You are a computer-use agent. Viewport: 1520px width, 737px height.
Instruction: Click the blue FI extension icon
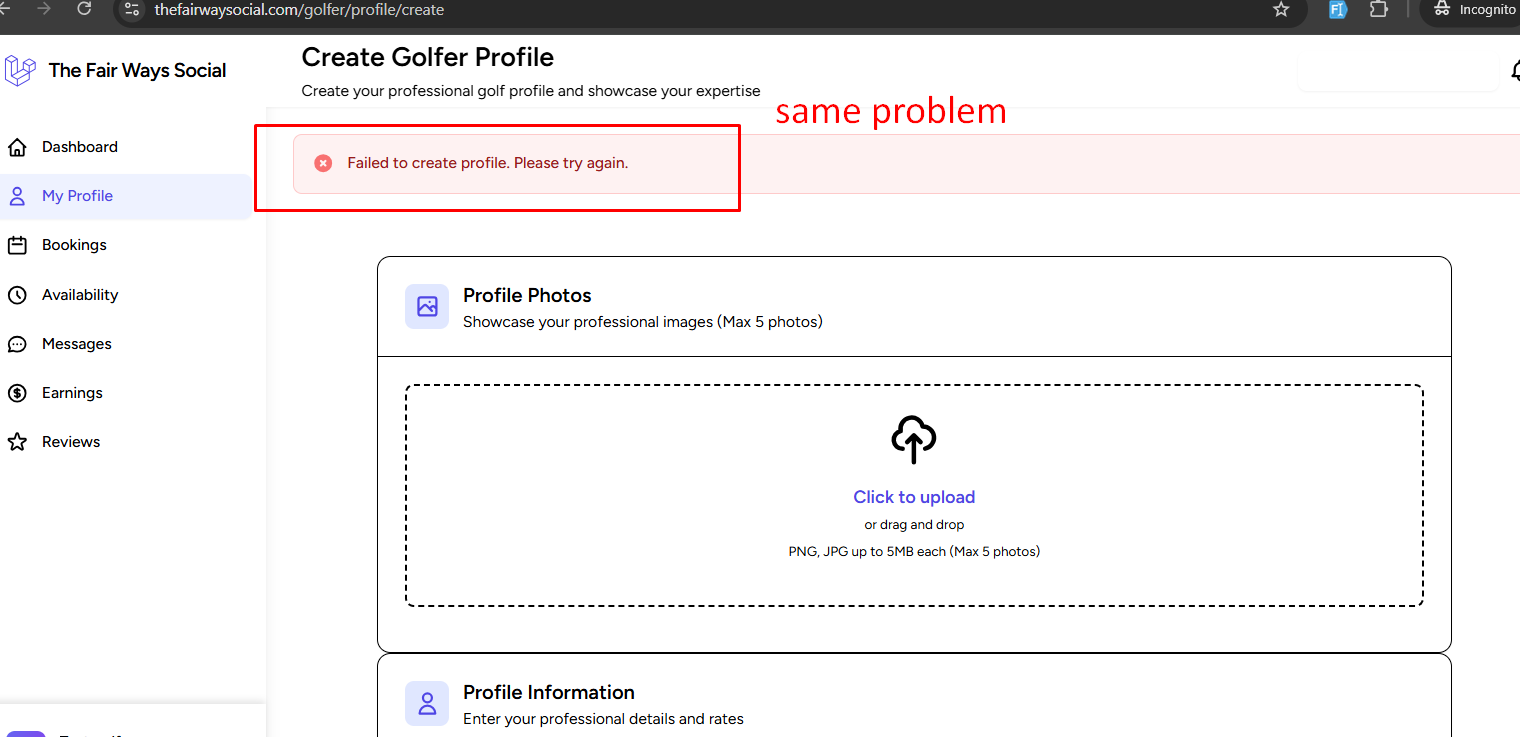[1338, 9]
